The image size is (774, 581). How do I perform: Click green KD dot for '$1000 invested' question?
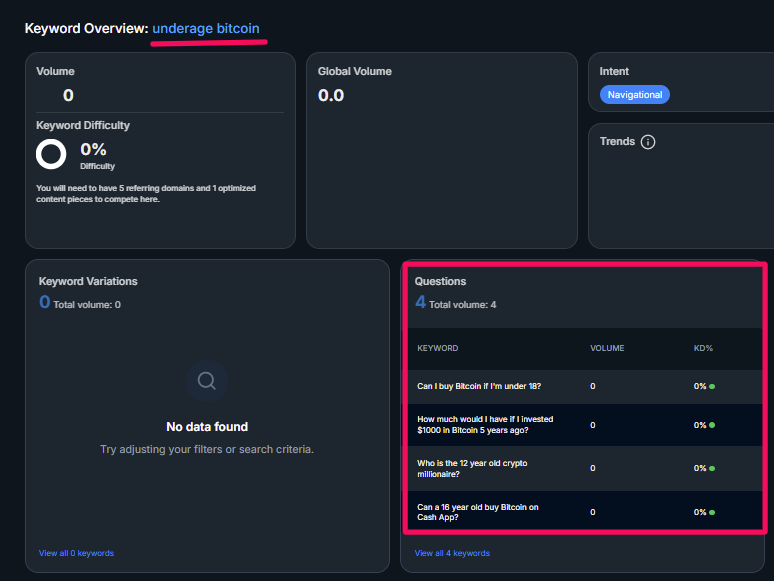(712, 425)
